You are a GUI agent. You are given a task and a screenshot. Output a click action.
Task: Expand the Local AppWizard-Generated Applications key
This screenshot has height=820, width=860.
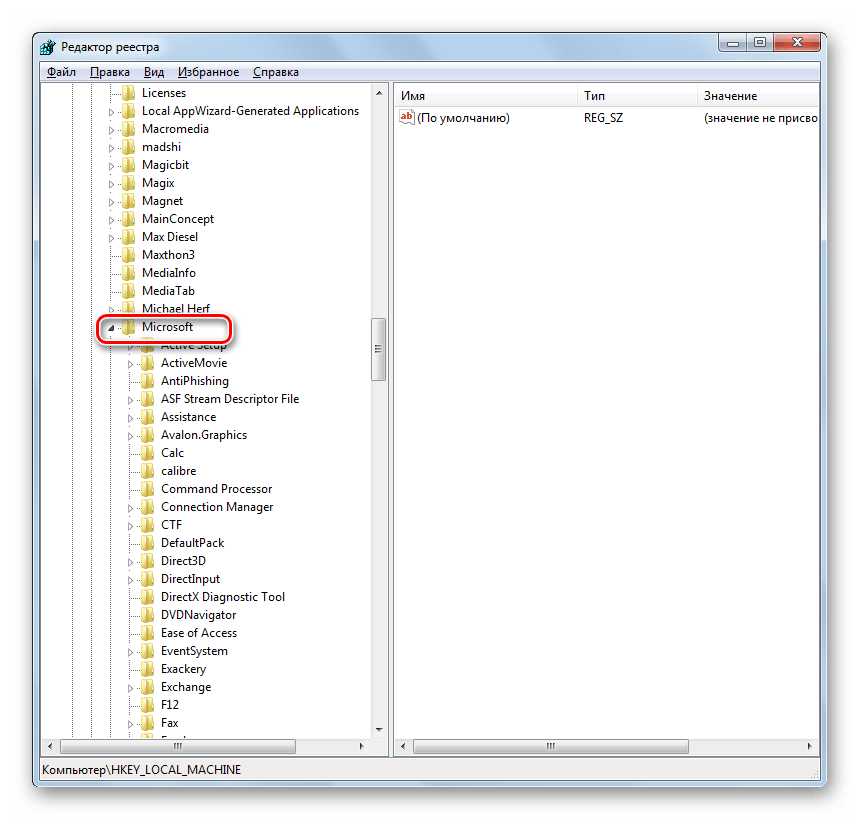click(111, 112)
